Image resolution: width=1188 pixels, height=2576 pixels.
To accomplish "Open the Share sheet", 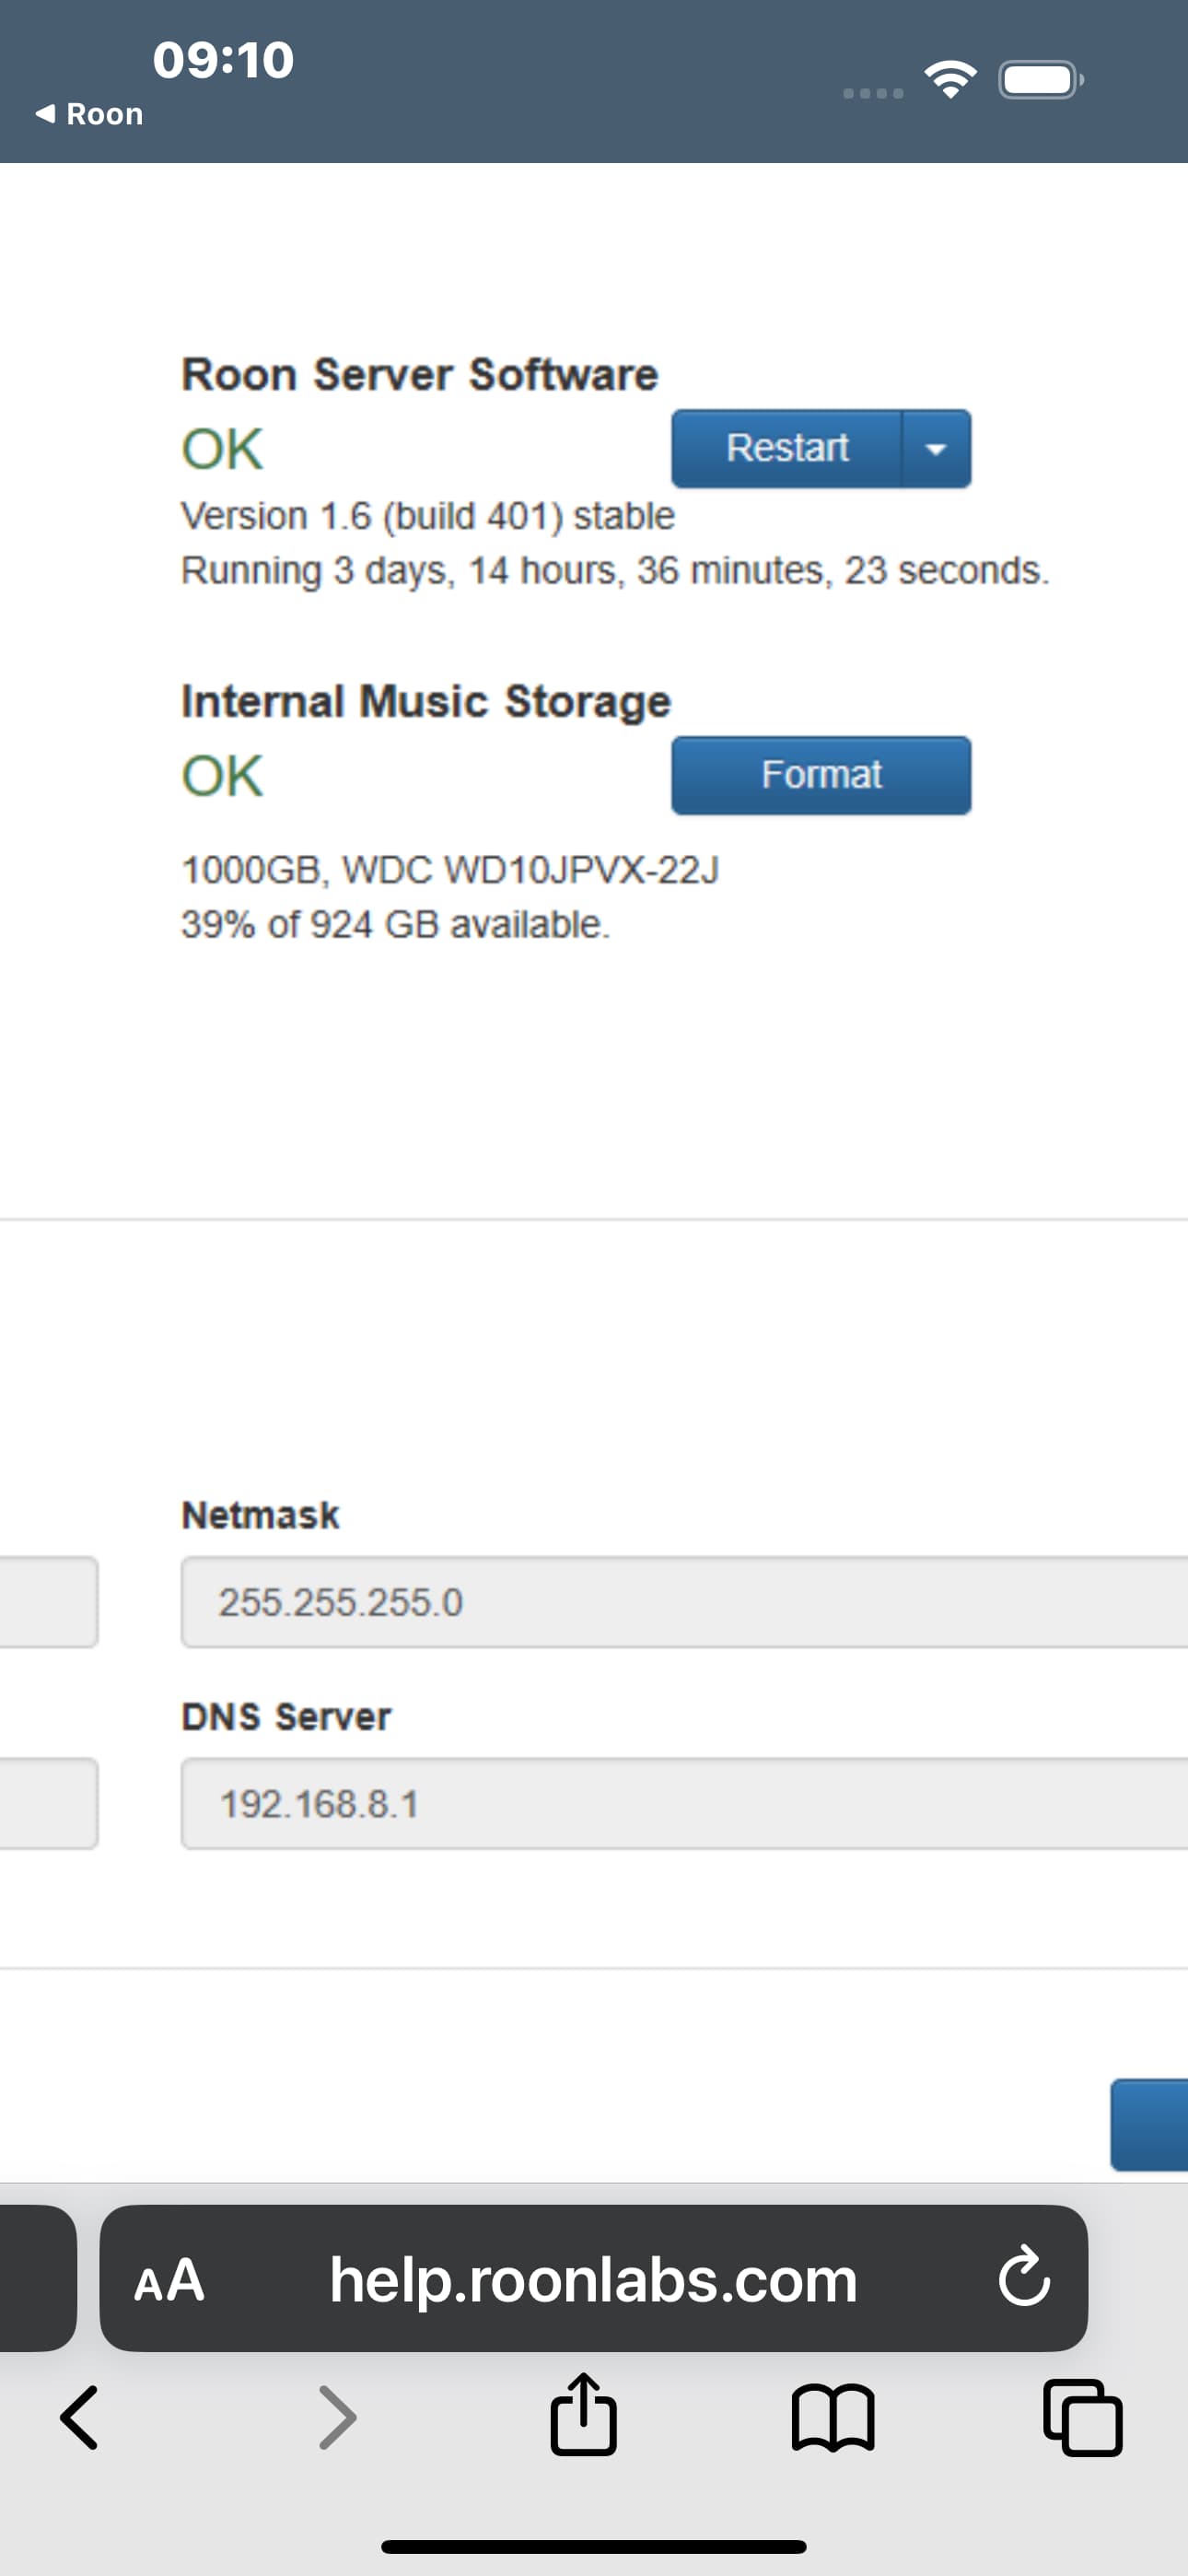I will pos(583,2416).
